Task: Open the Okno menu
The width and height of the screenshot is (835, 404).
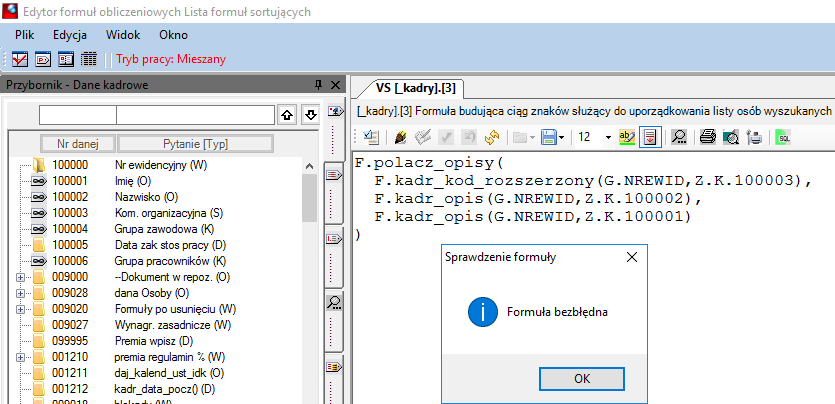Action: (x=174, y=35)
